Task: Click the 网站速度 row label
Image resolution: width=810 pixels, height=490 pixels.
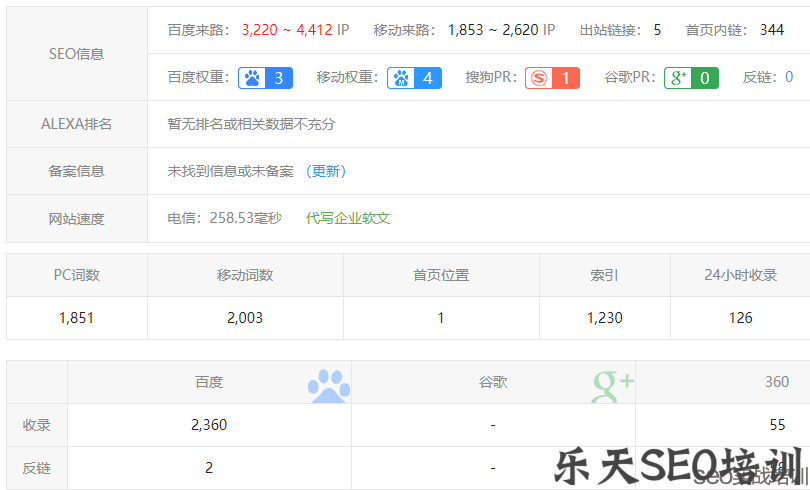Action: [76, 219]
